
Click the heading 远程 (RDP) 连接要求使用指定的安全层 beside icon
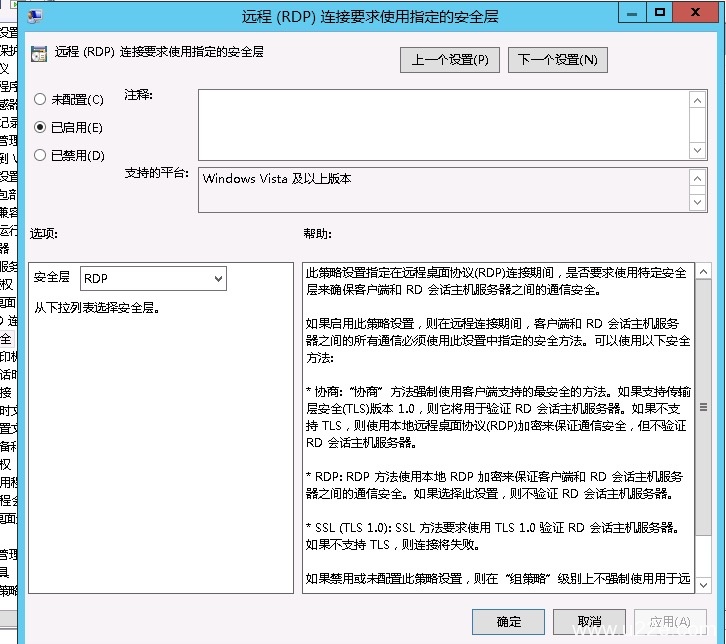coord(159,52)
